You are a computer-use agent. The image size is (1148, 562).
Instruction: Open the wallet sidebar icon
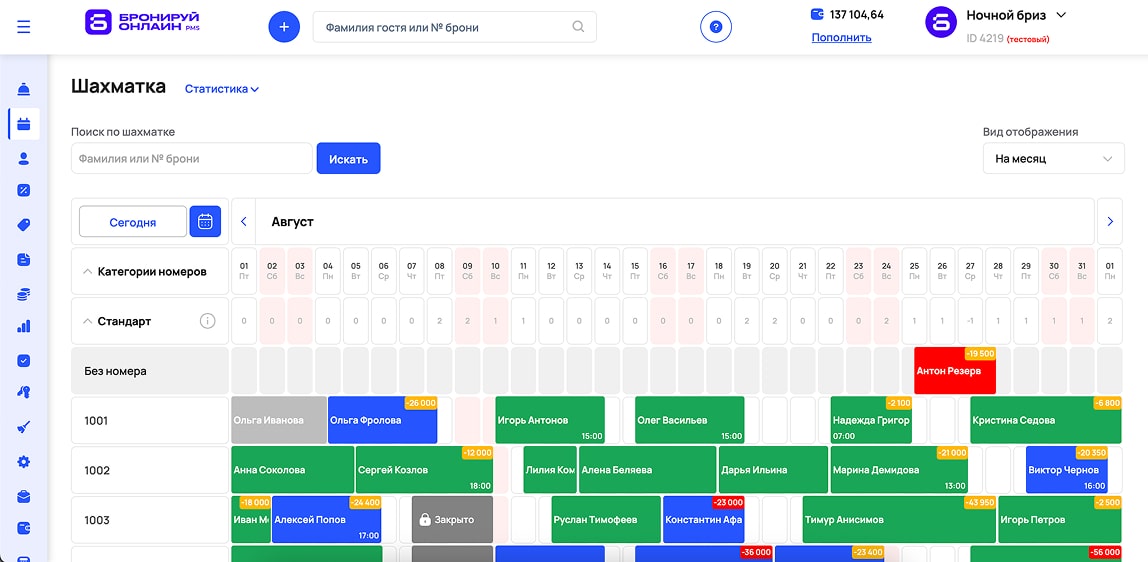(23, 528)
